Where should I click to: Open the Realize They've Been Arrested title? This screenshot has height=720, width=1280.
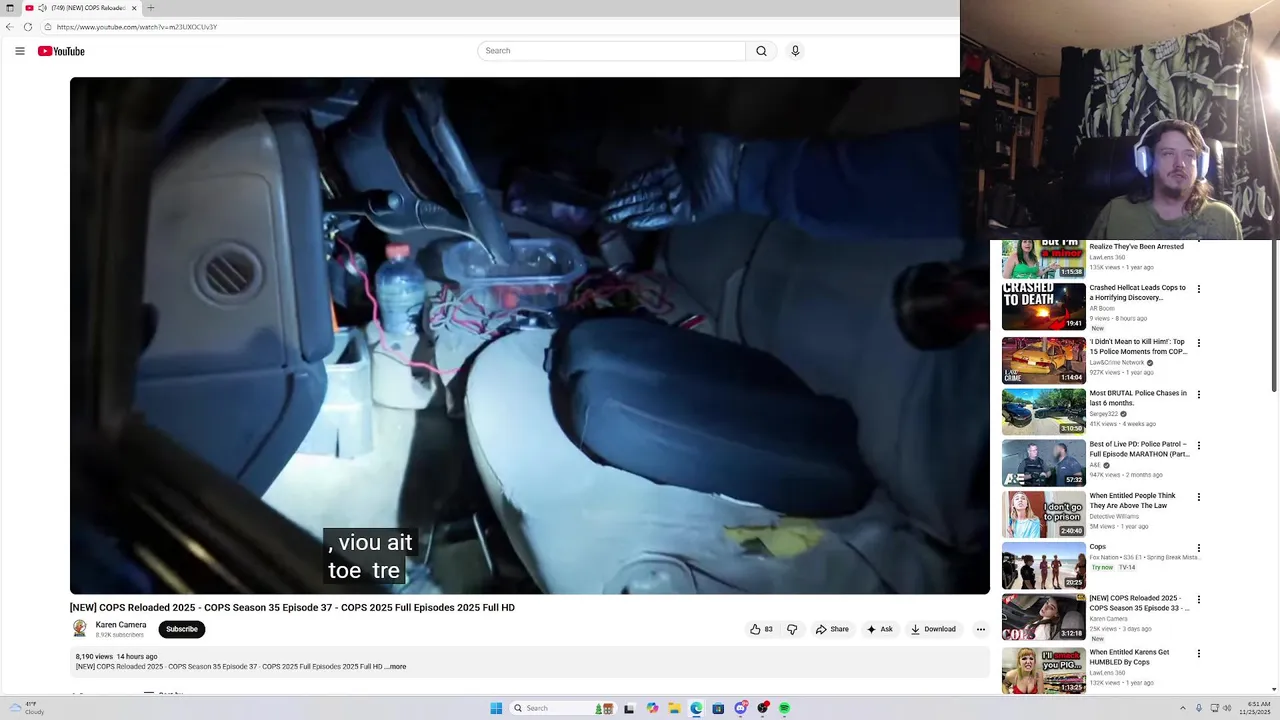[x=1136, y=247]
